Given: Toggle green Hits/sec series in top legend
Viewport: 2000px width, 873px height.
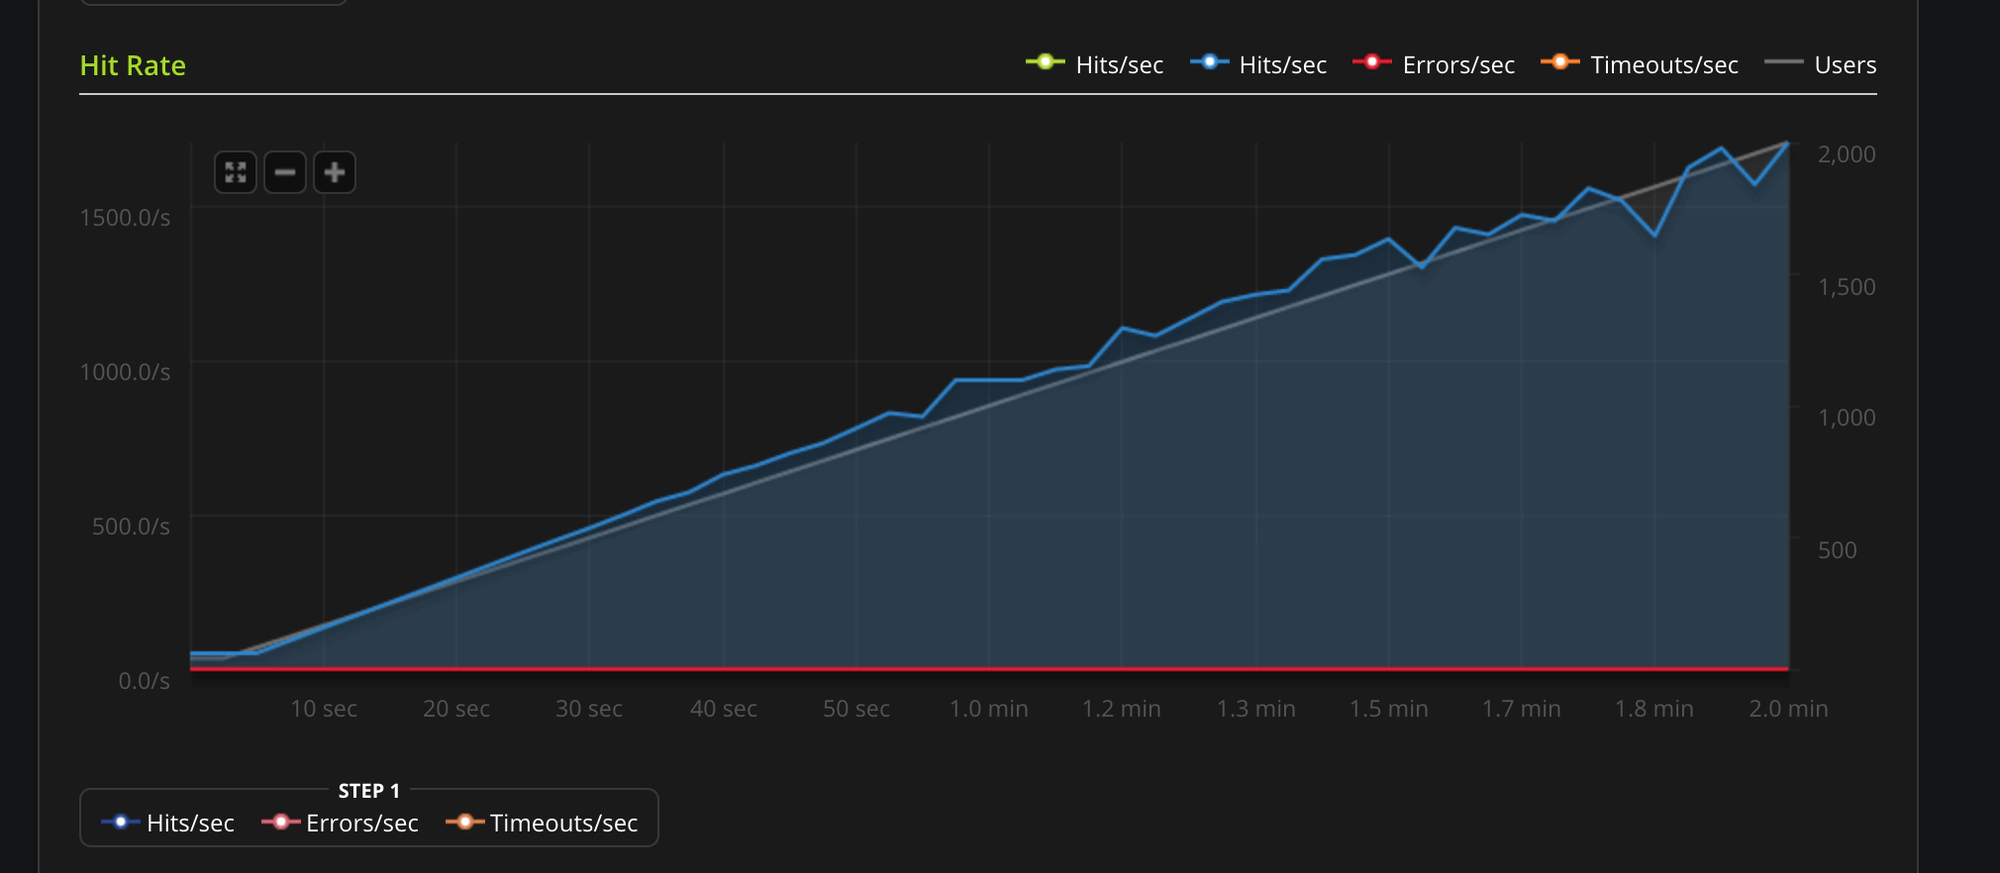Looking at the screenshot, I should [1095, 65].
